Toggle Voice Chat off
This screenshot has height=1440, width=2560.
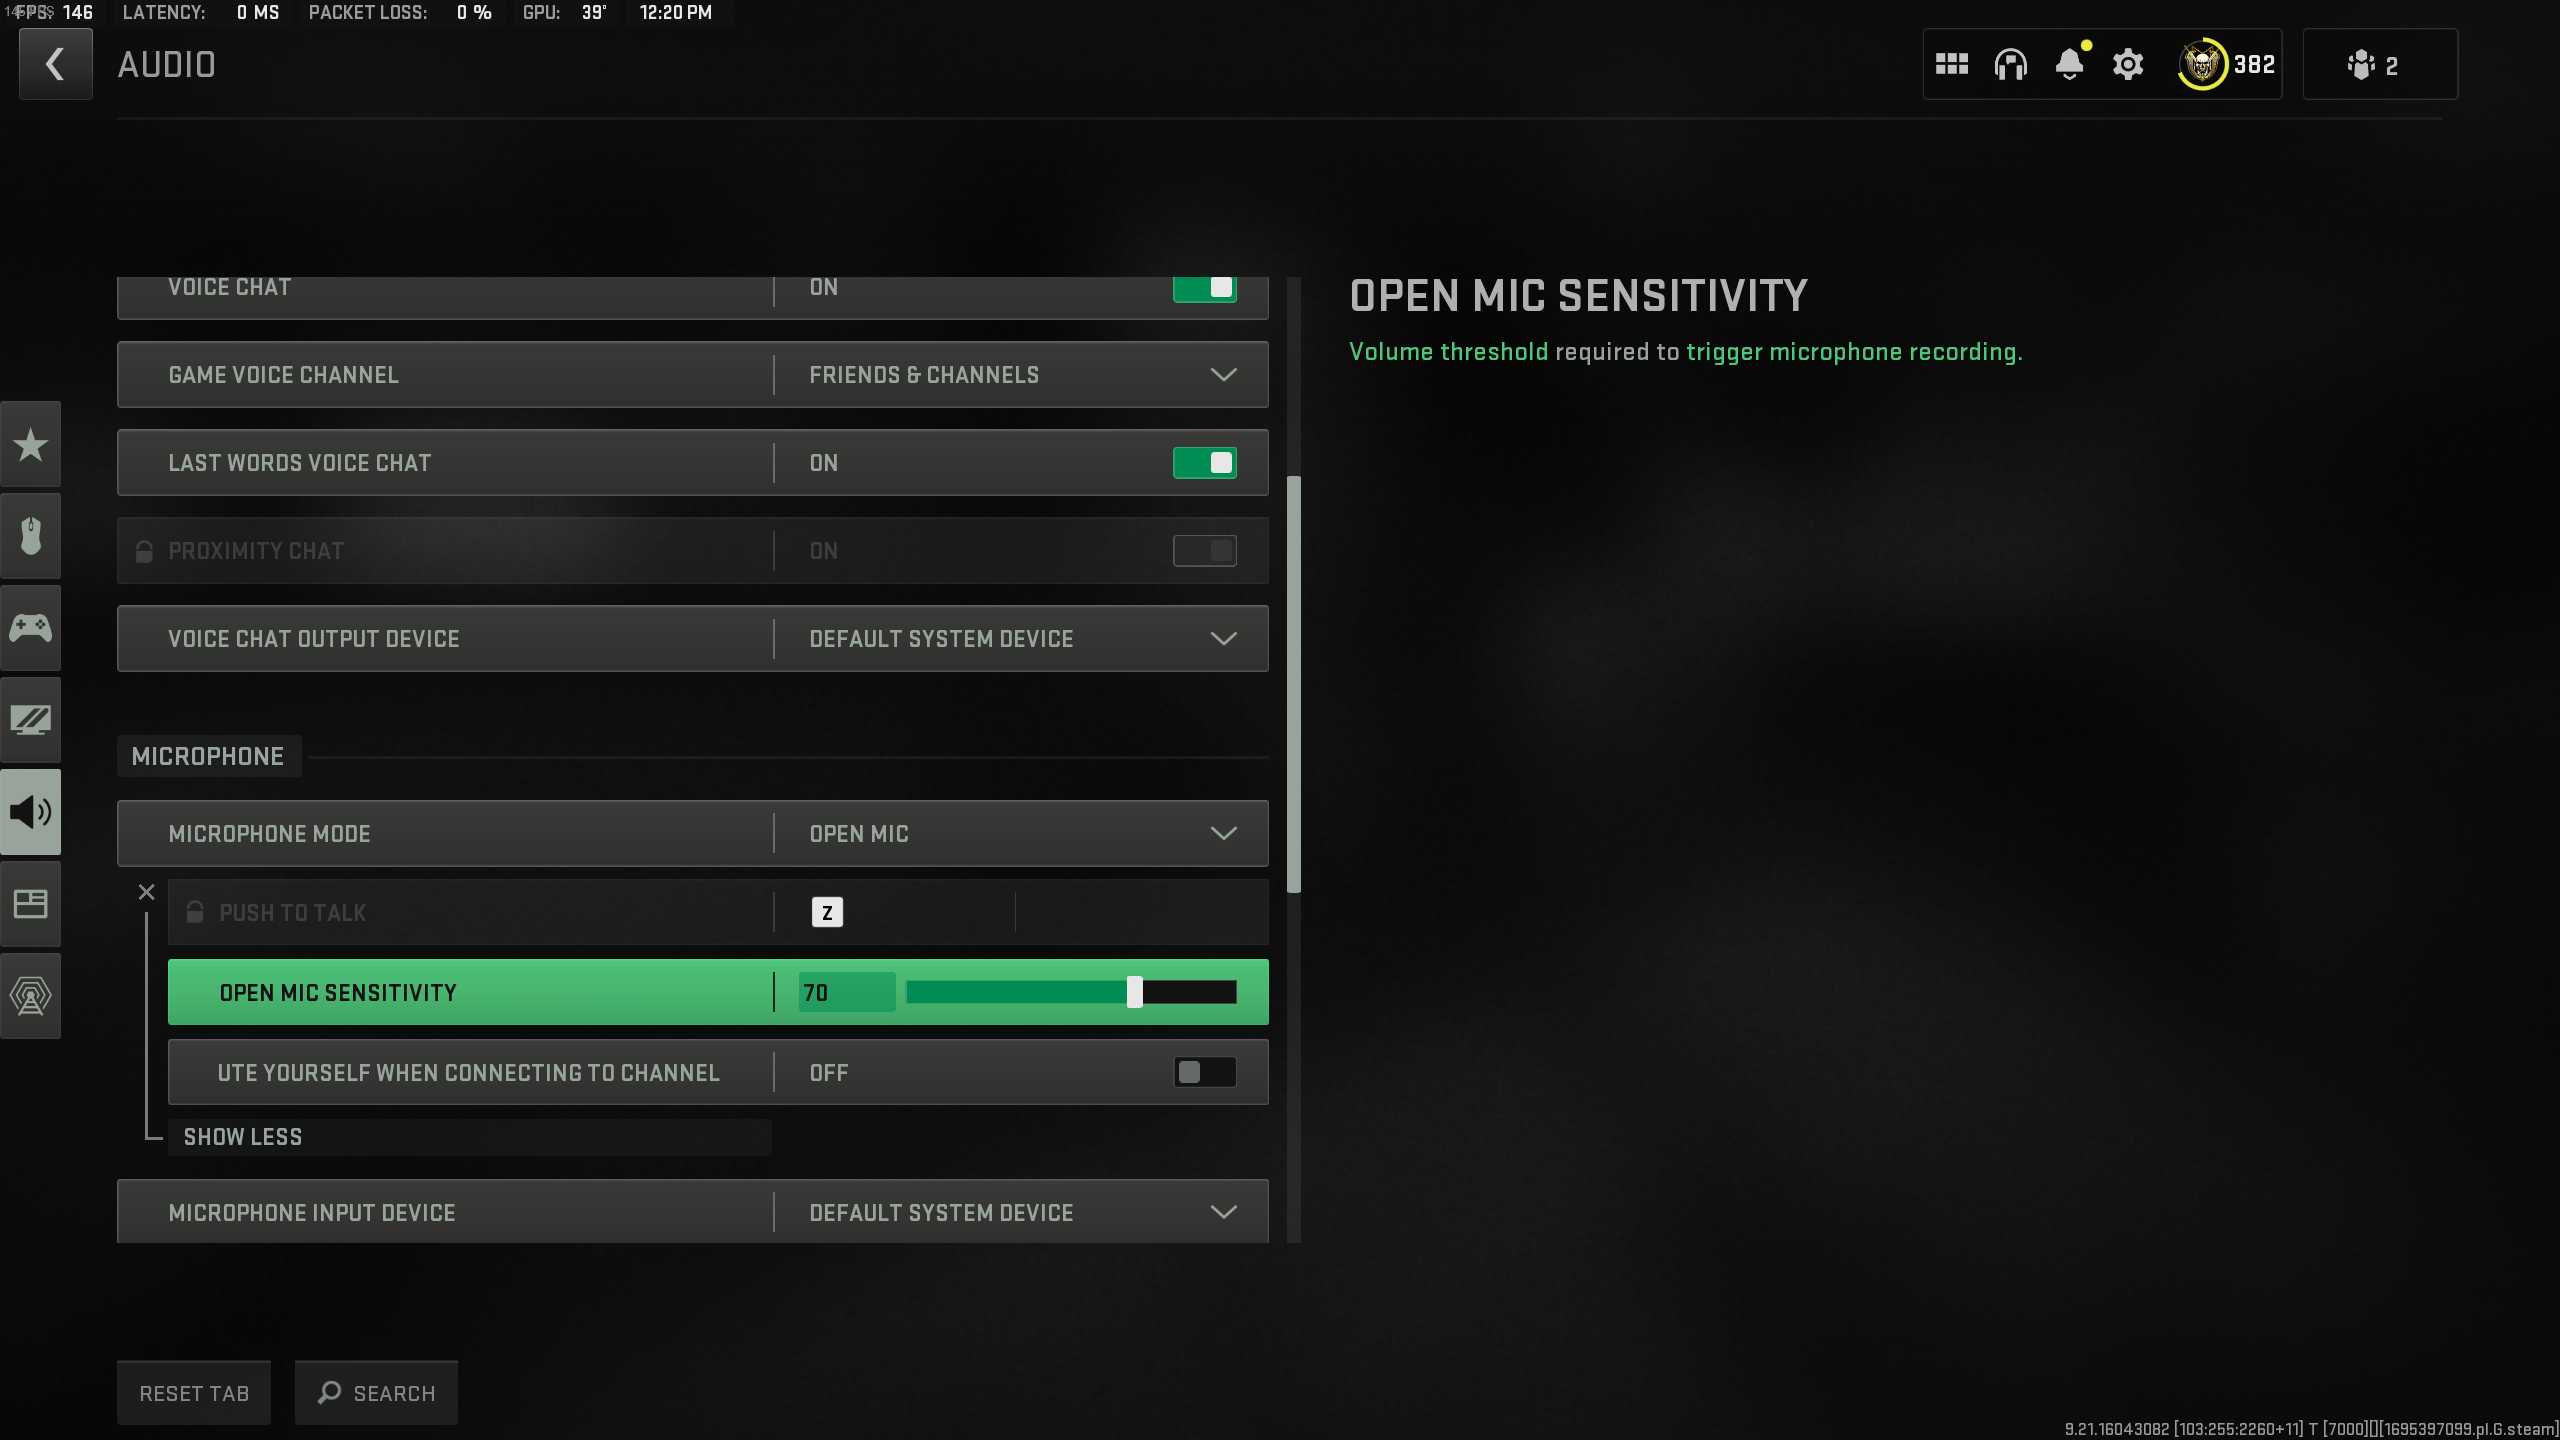pos(1205,288)
